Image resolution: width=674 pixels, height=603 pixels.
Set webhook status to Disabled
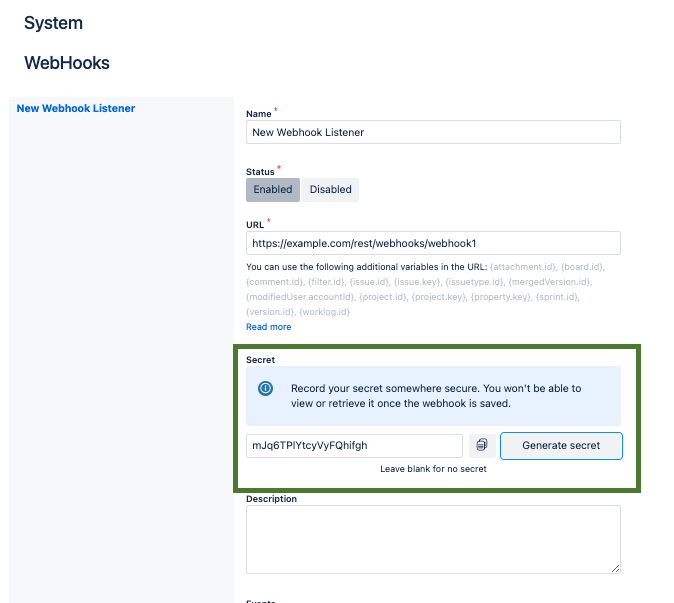pyautogui.click(x=330, y=190)
